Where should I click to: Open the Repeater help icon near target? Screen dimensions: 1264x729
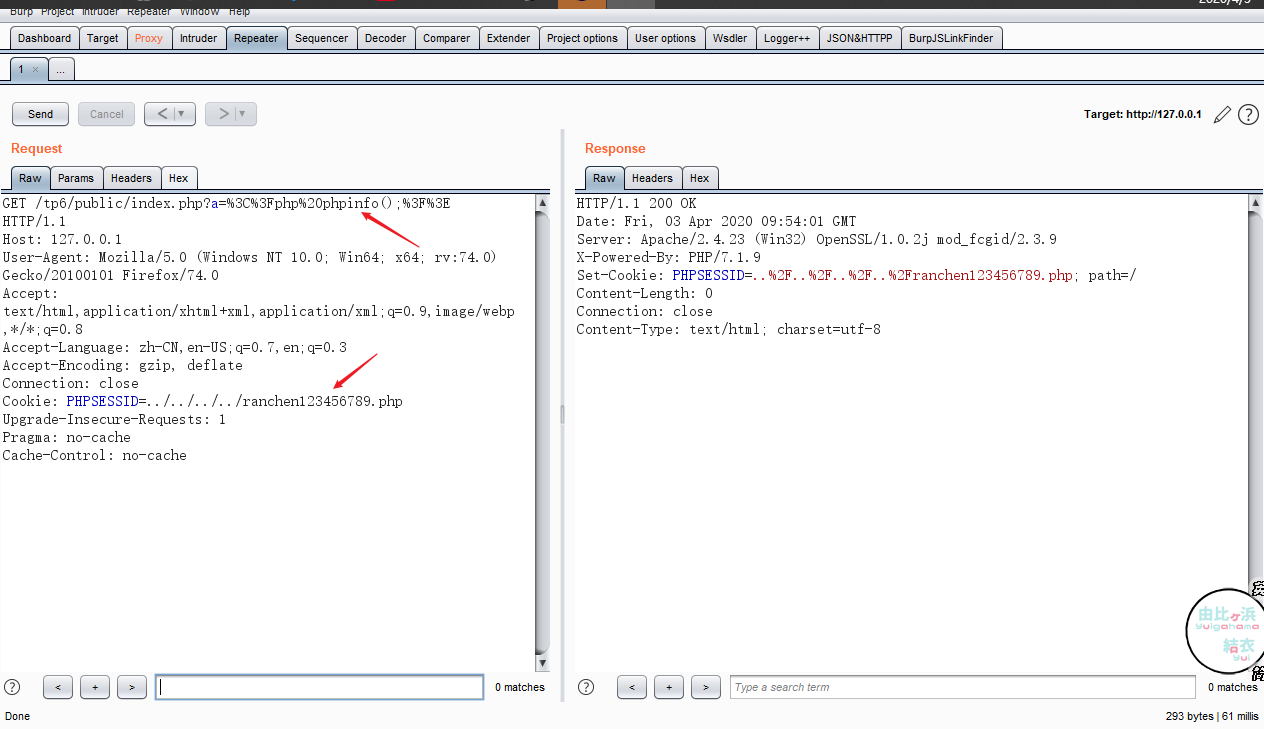pos(1248,115)
